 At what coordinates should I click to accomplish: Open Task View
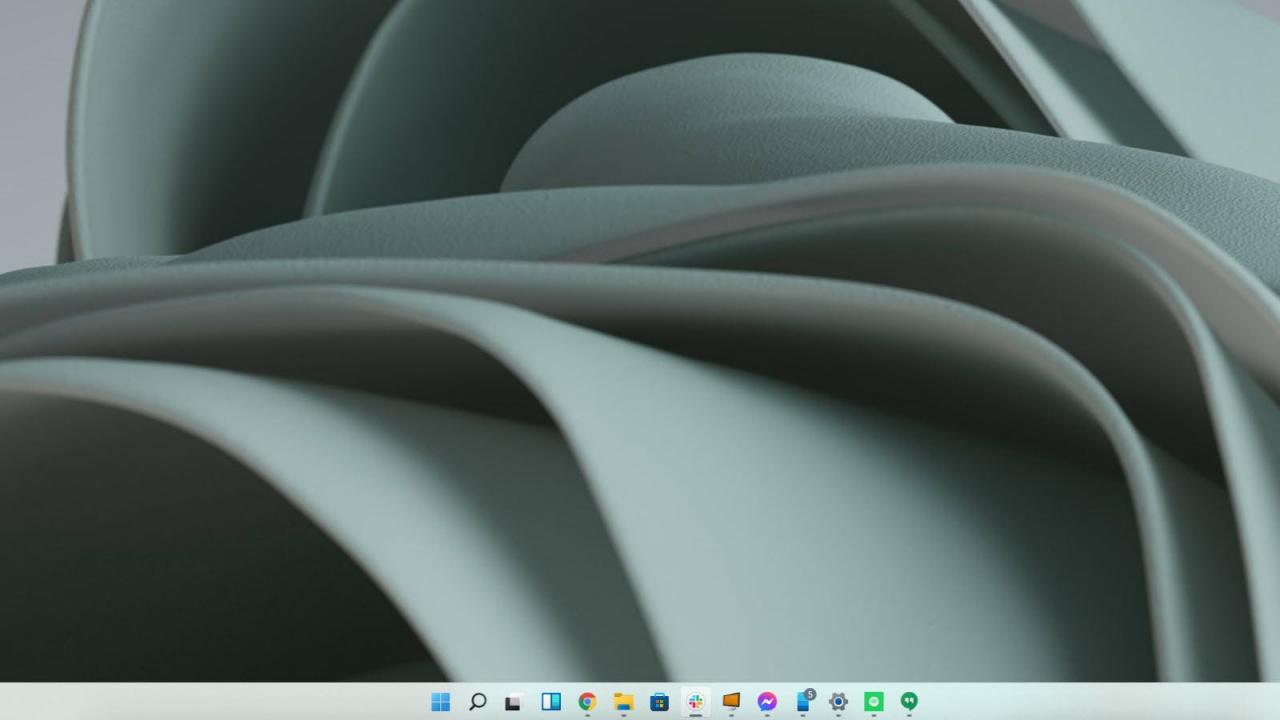click(x=512, y=702)
